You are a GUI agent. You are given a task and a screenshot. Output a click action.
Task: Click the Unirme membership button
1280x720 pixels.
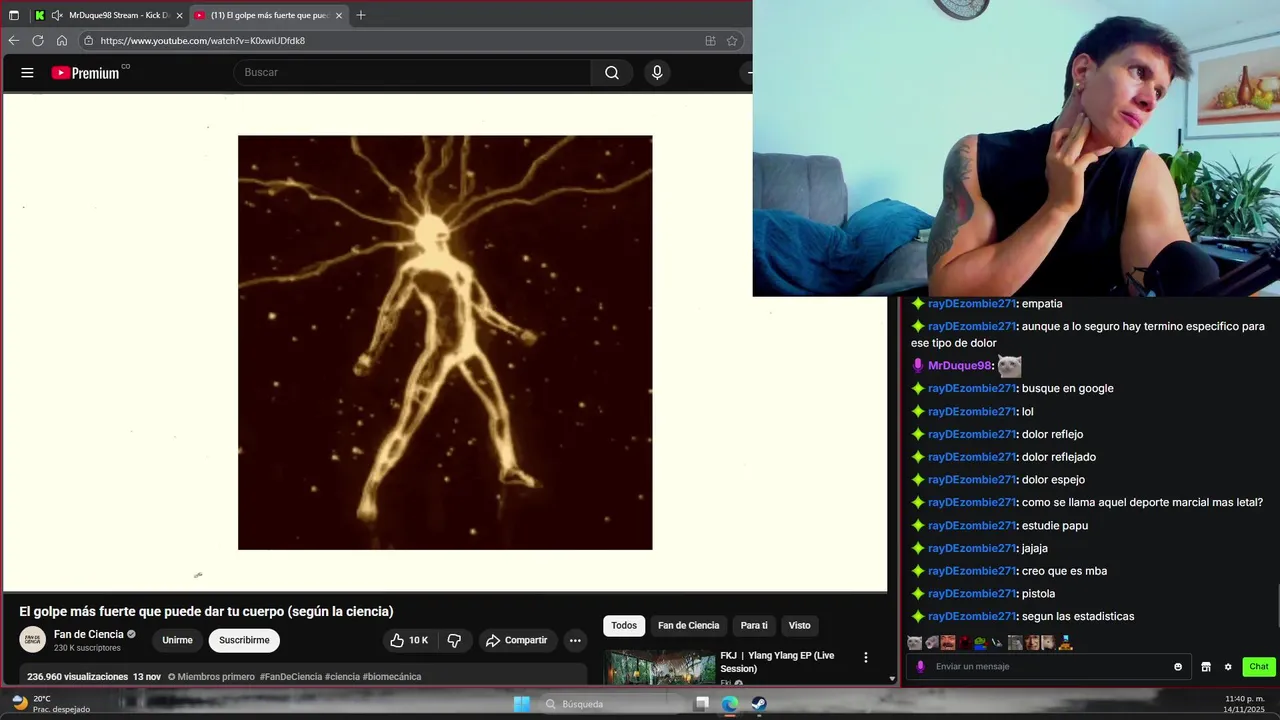coord(177,640)
